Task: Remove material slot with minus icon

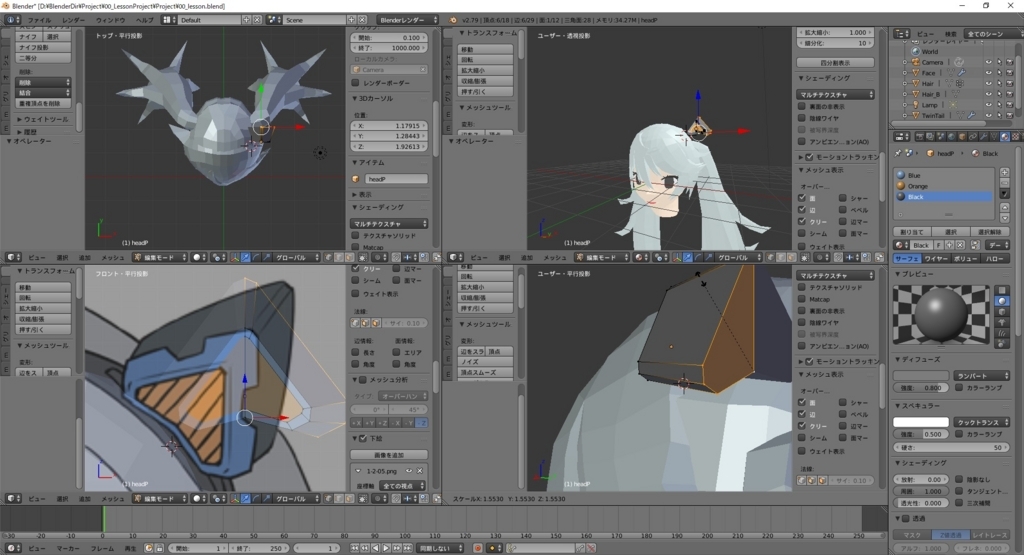Action: 1004,183
